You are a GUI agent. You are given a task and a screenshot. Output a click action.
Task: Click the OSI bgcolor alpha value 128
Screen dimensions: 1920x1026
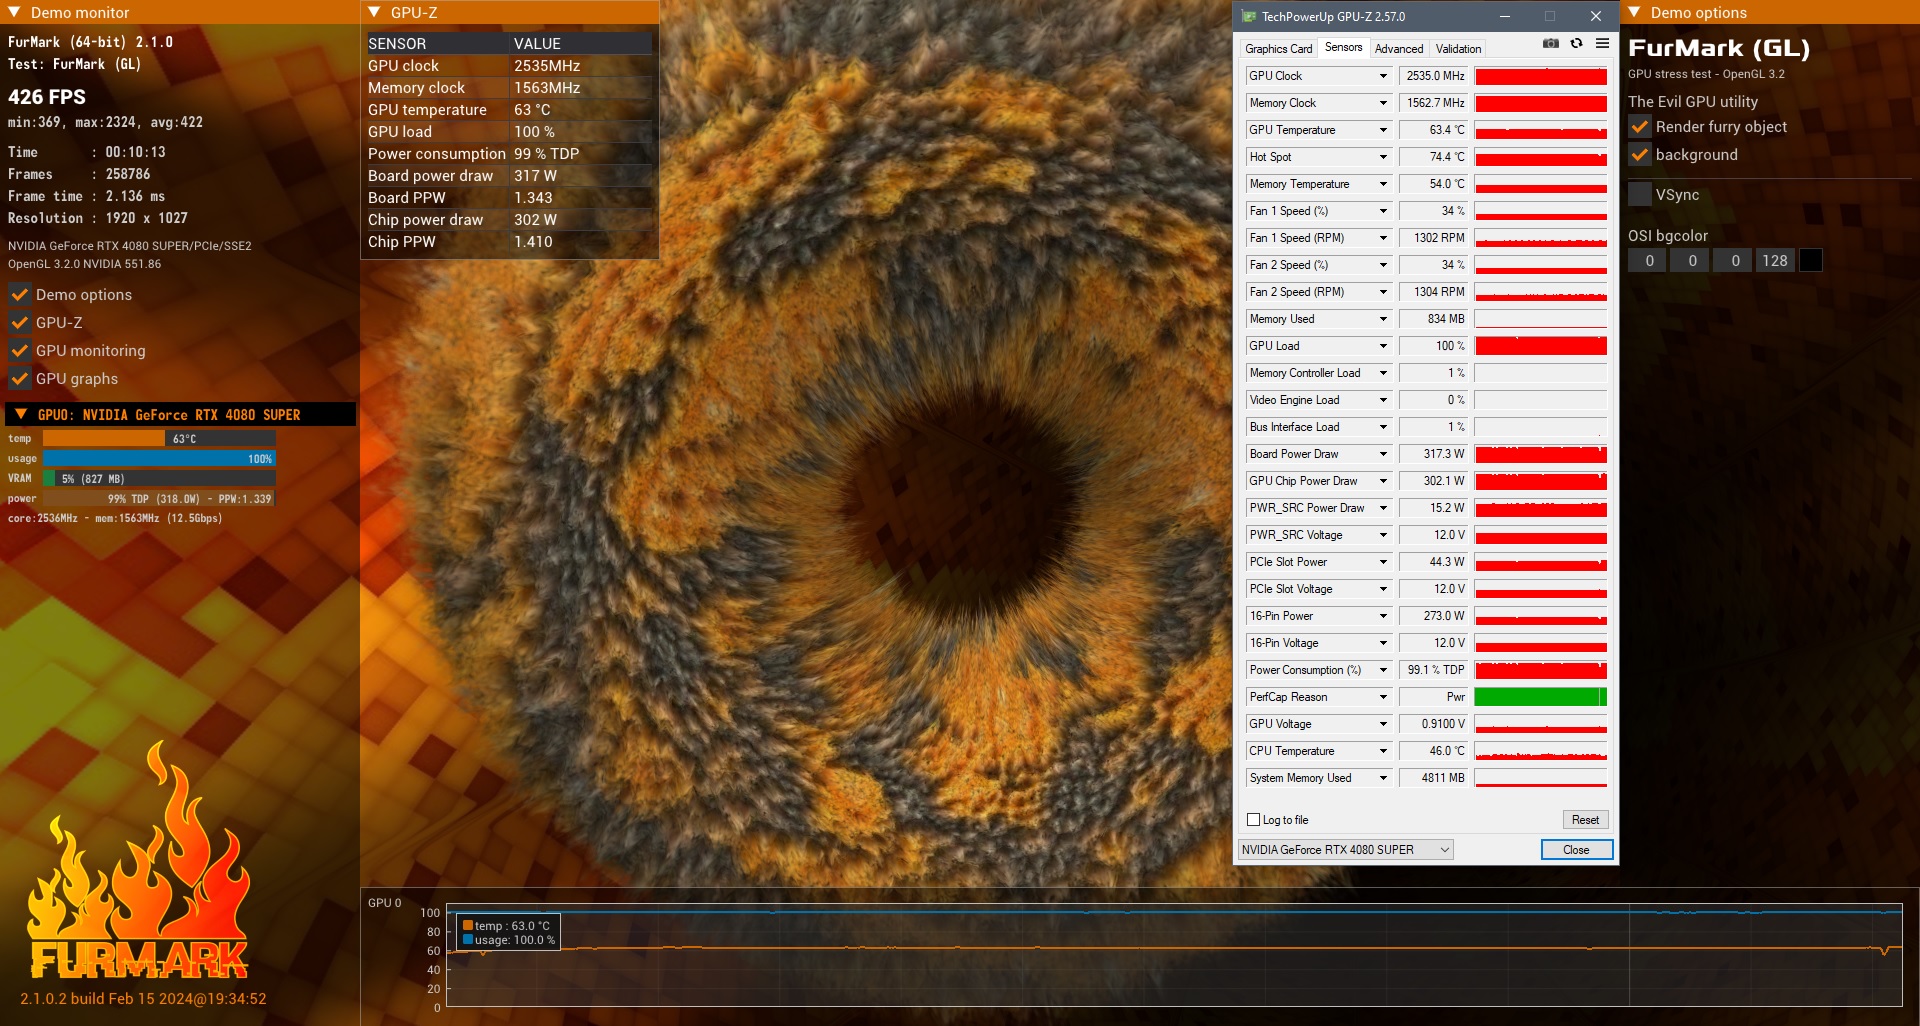(1775, 261)
